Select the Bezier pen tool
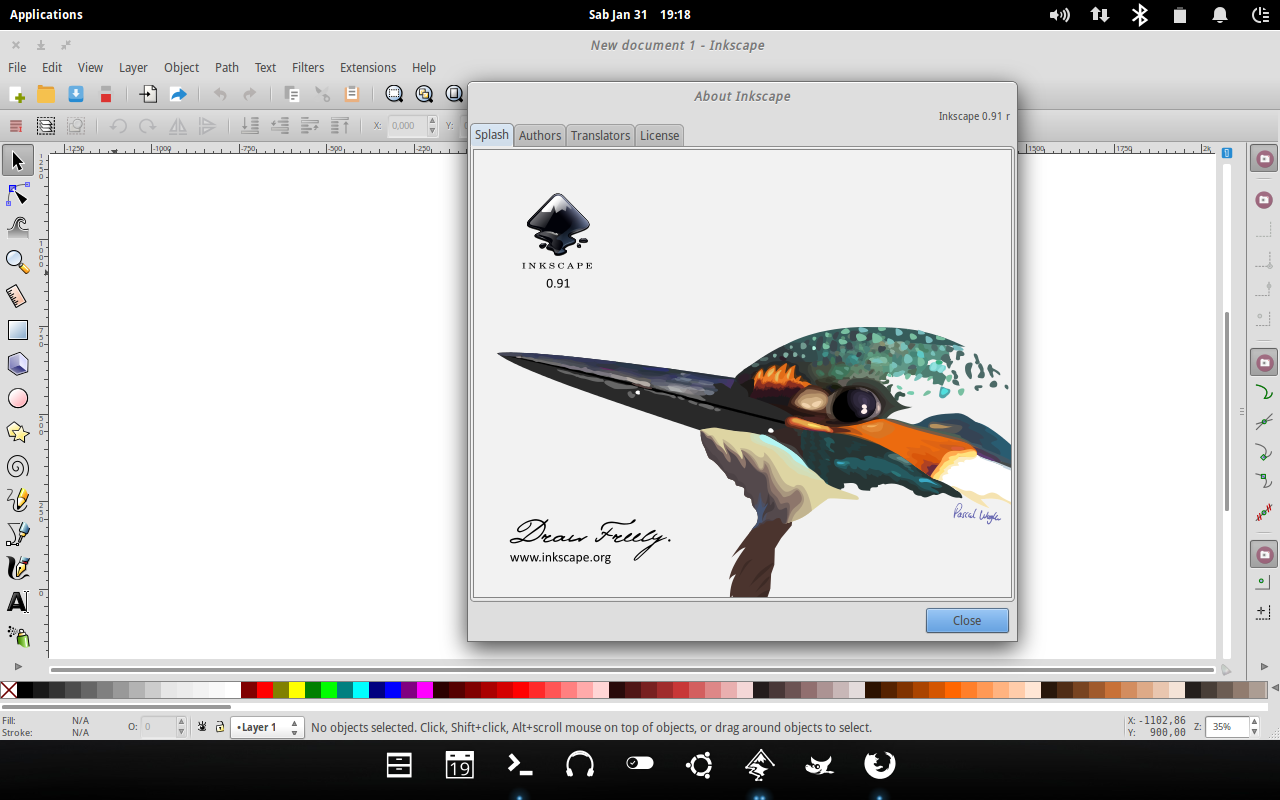The width and height of the screenshot is (1280, 800). pos(17,534)
